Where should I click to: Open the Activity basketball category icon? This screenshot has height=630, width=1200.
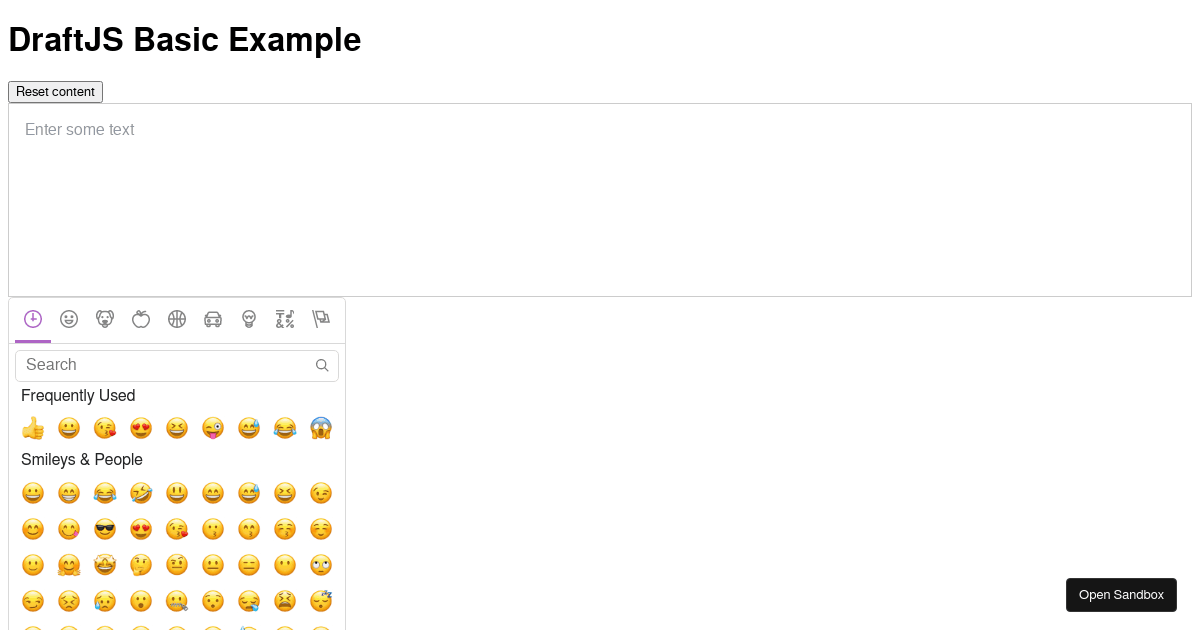point(177,319)
